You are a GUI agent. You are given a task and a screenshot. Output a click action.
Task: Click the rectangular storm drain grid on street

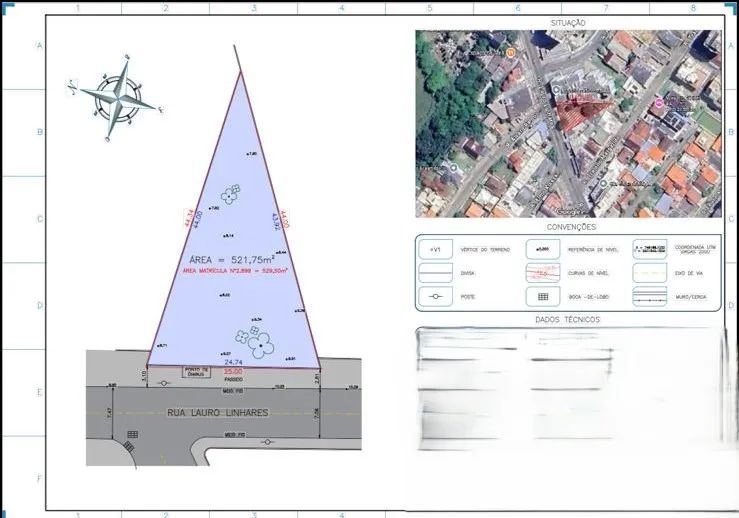click(133, 434)
